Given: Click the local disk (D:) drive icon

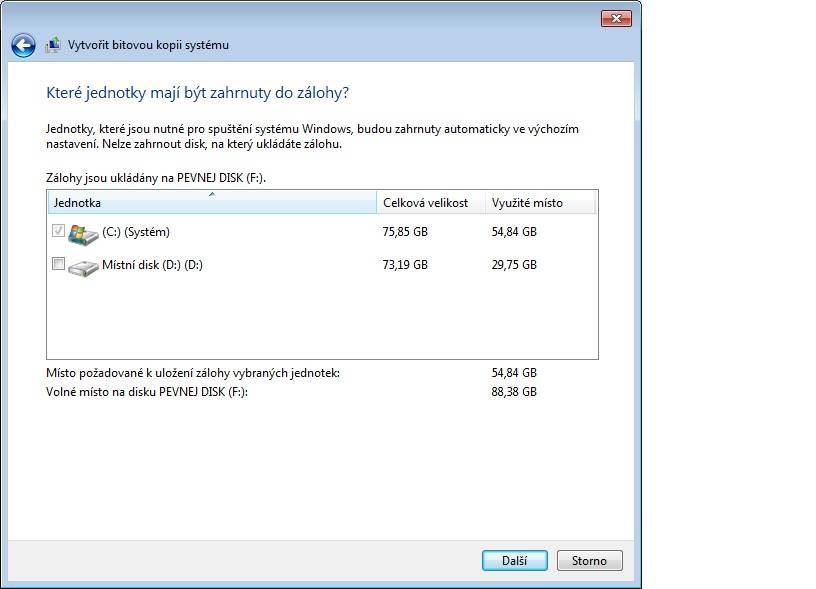Looking at the screenshot, I should point(83,267).
